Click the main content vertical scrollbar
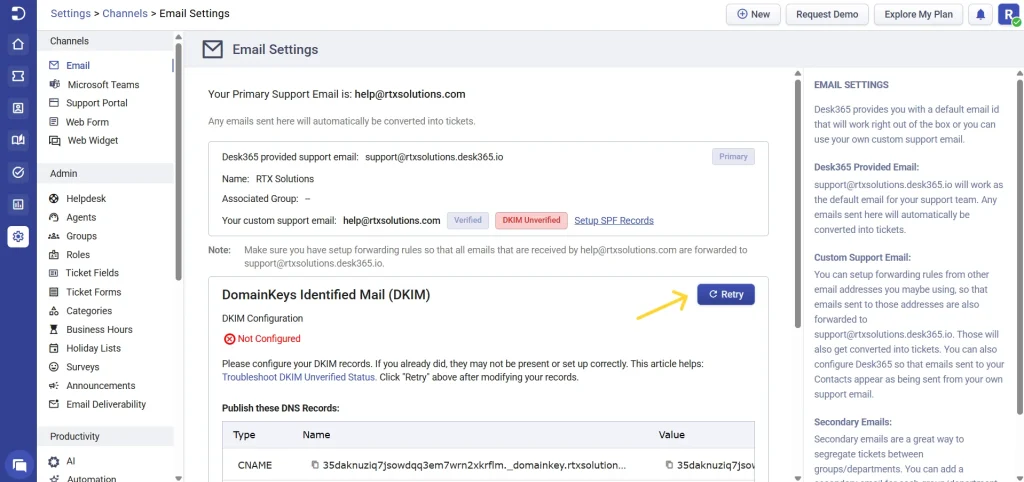 pos(797,202)
